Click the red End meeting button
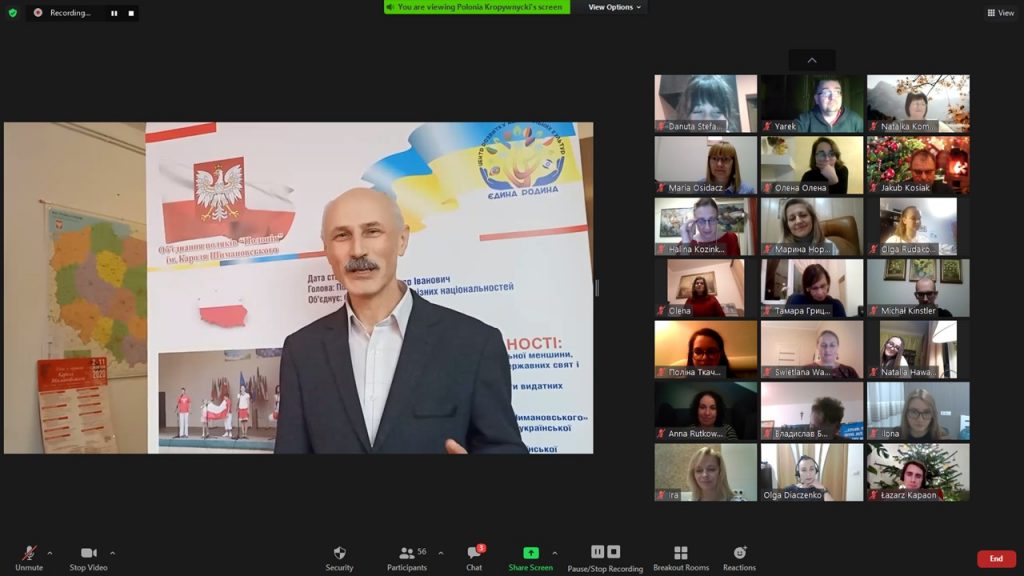This screenshot has width=1024, height=576. 996,558
